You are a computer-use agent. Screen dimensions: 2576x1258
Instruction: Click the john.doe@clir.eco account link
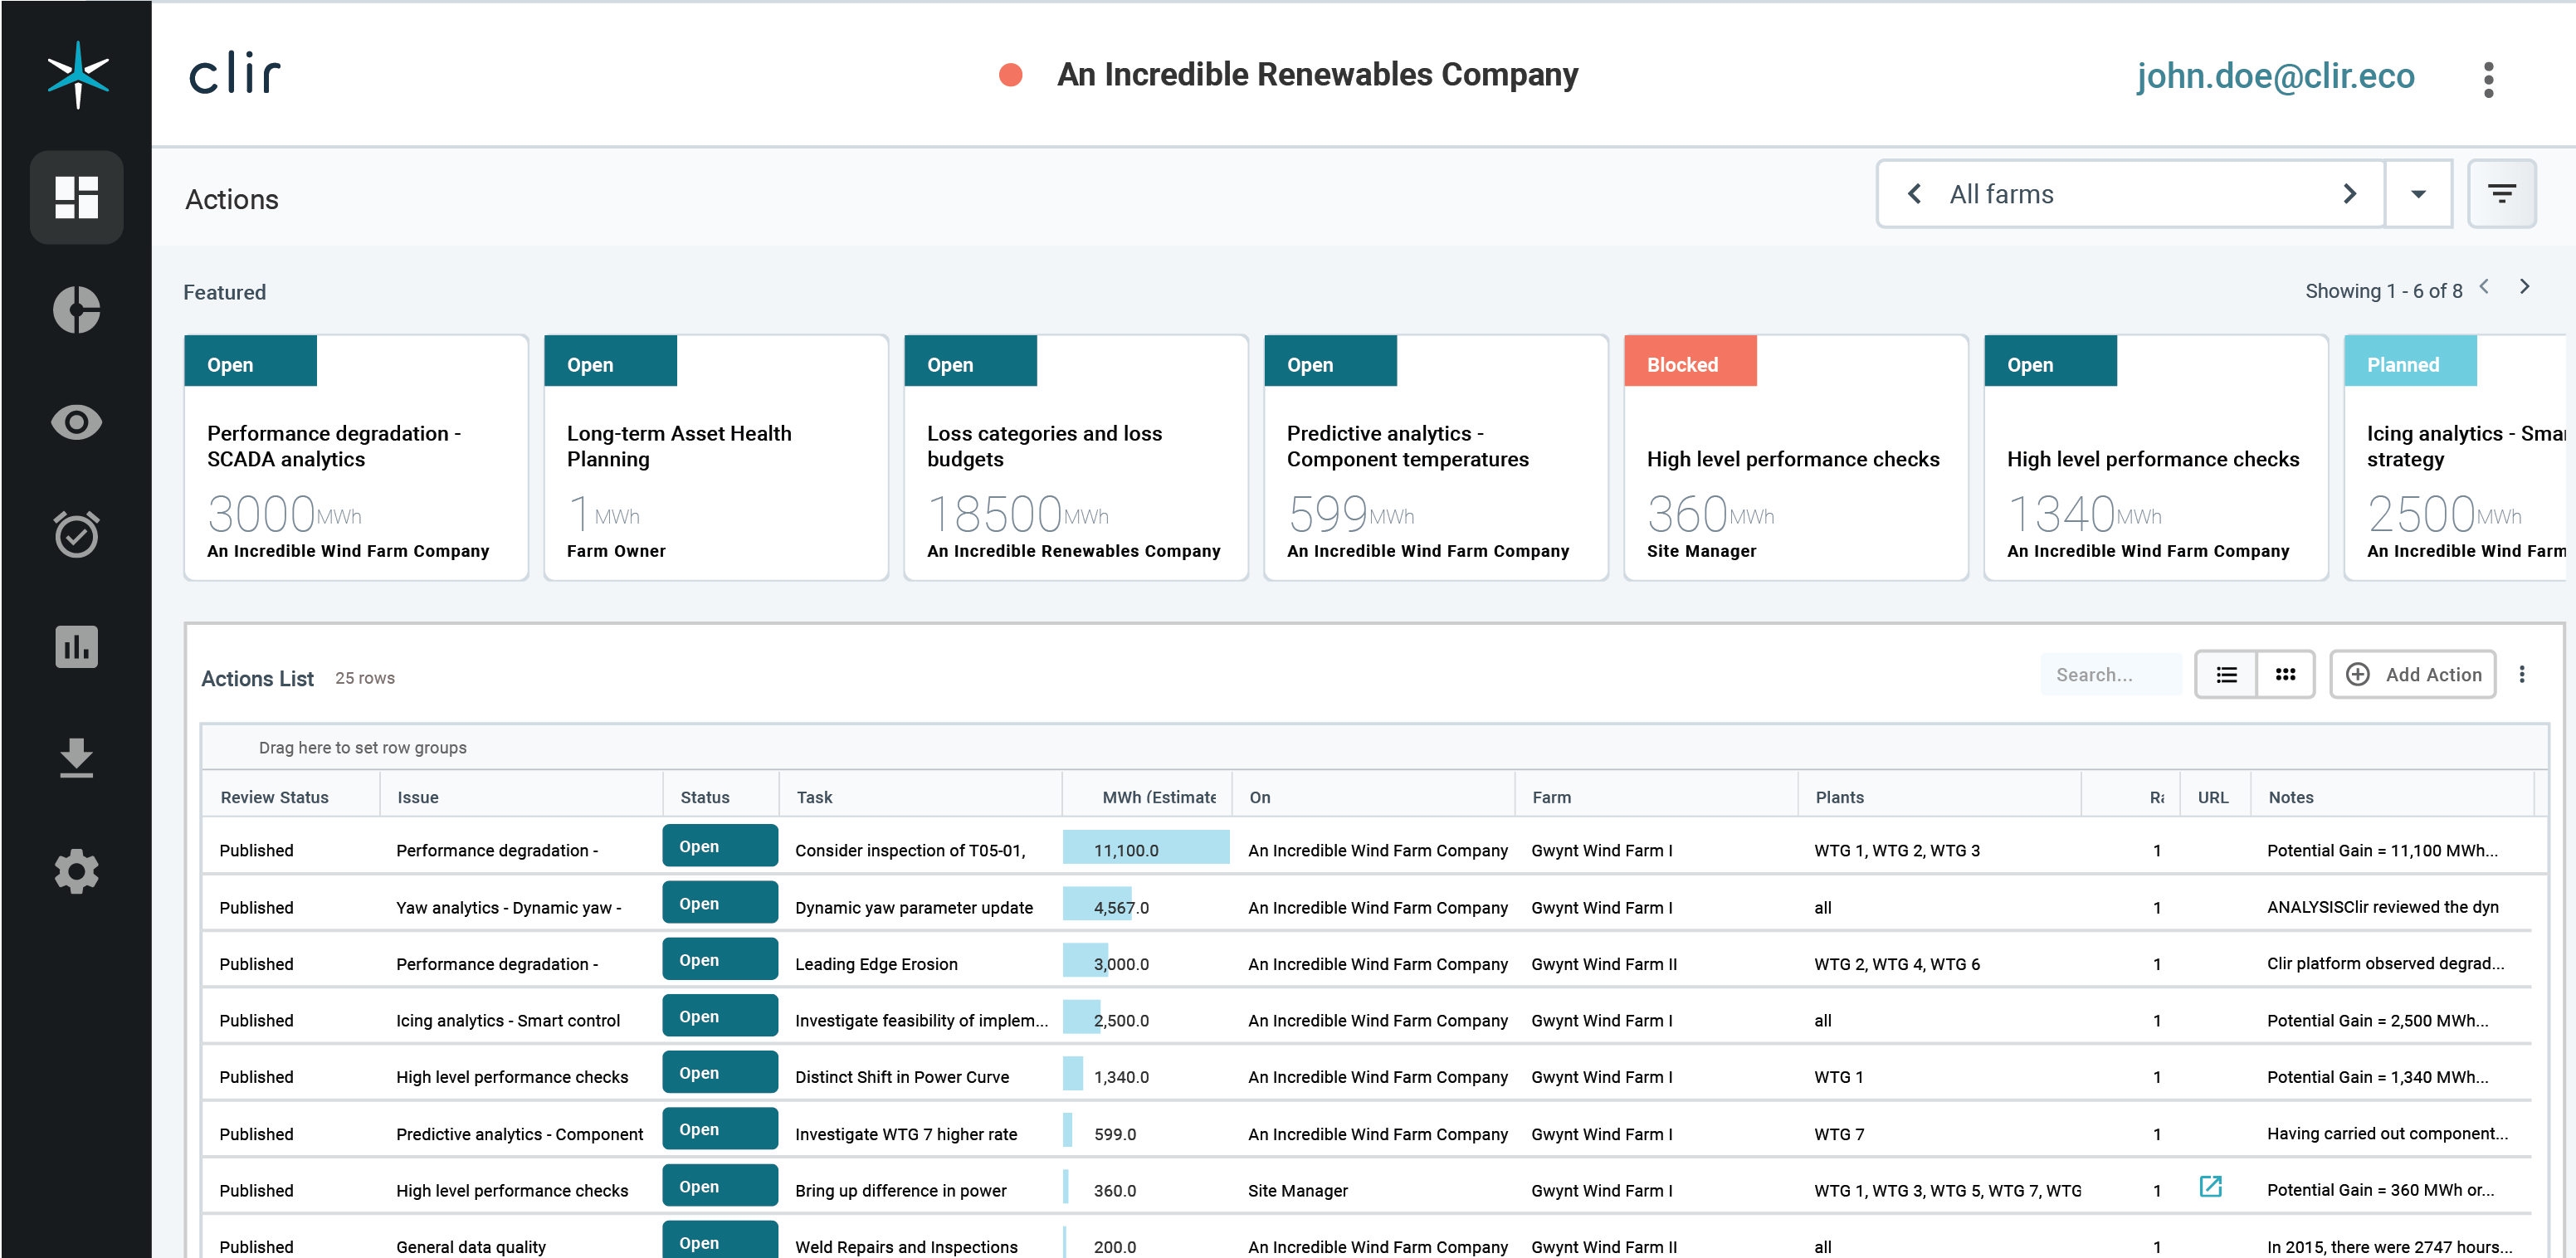point(2275,76)
